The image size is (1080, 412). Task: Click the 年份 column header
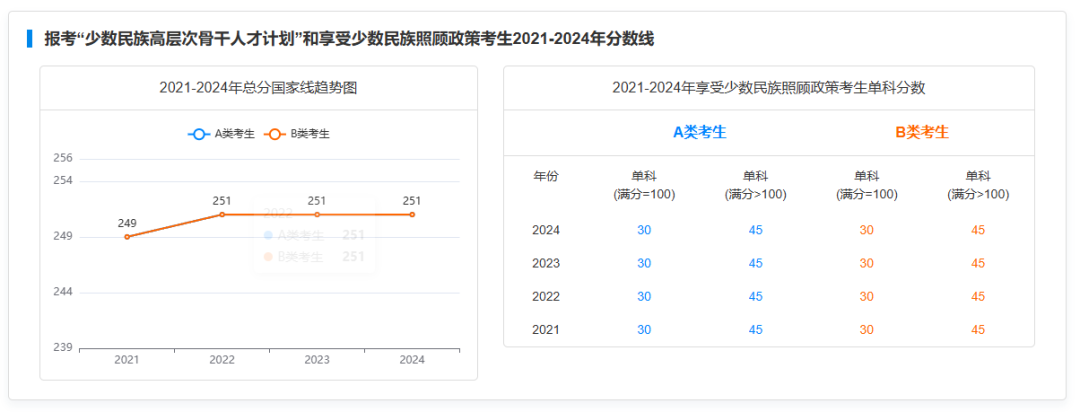click(x=546, y=176)
